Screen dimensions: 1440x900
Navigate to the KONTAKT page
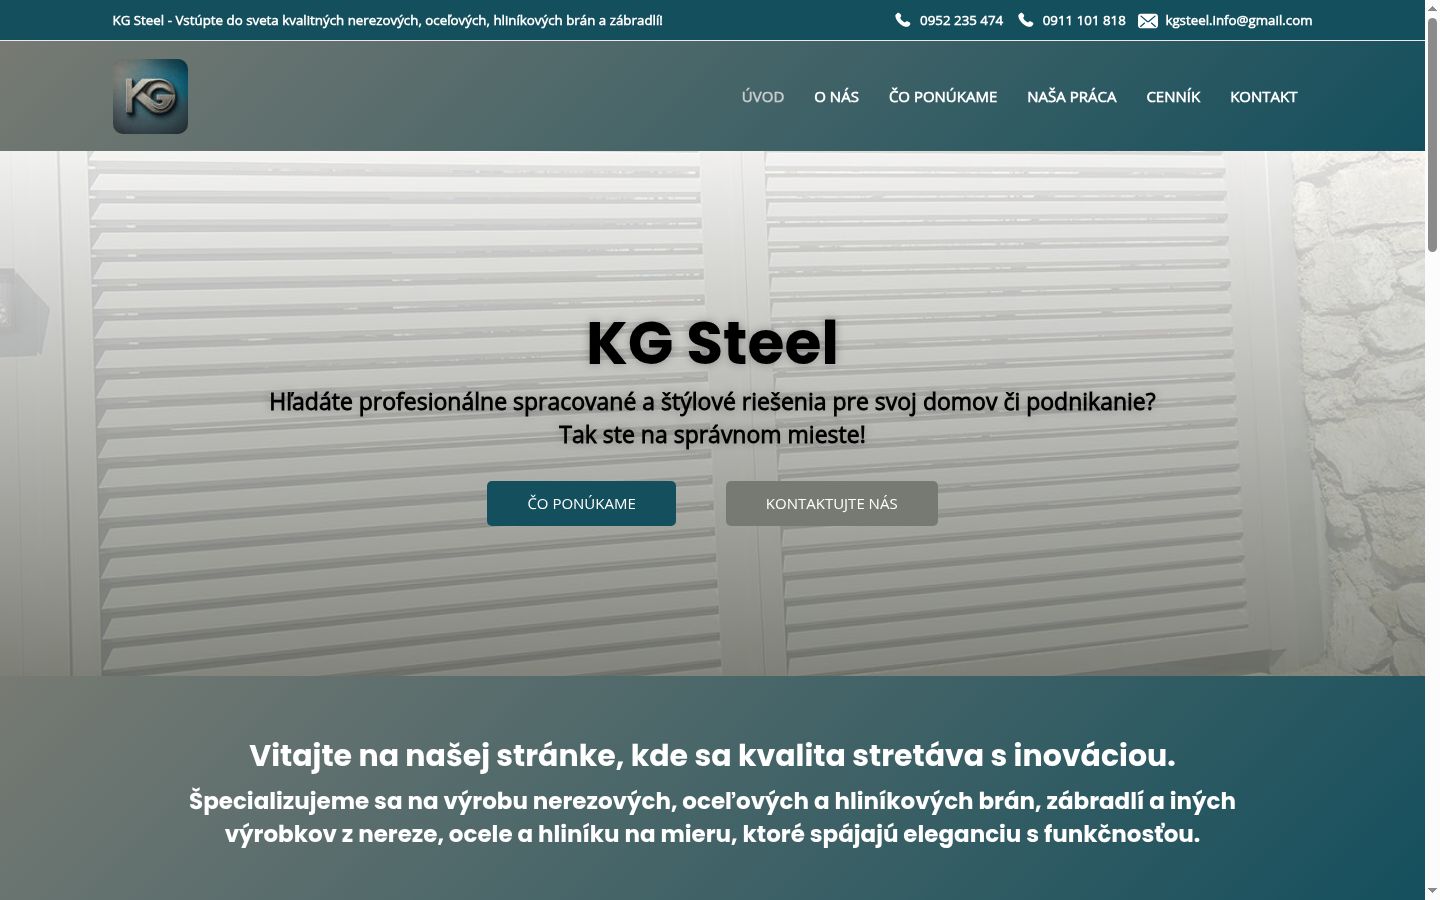(1263, 97)
